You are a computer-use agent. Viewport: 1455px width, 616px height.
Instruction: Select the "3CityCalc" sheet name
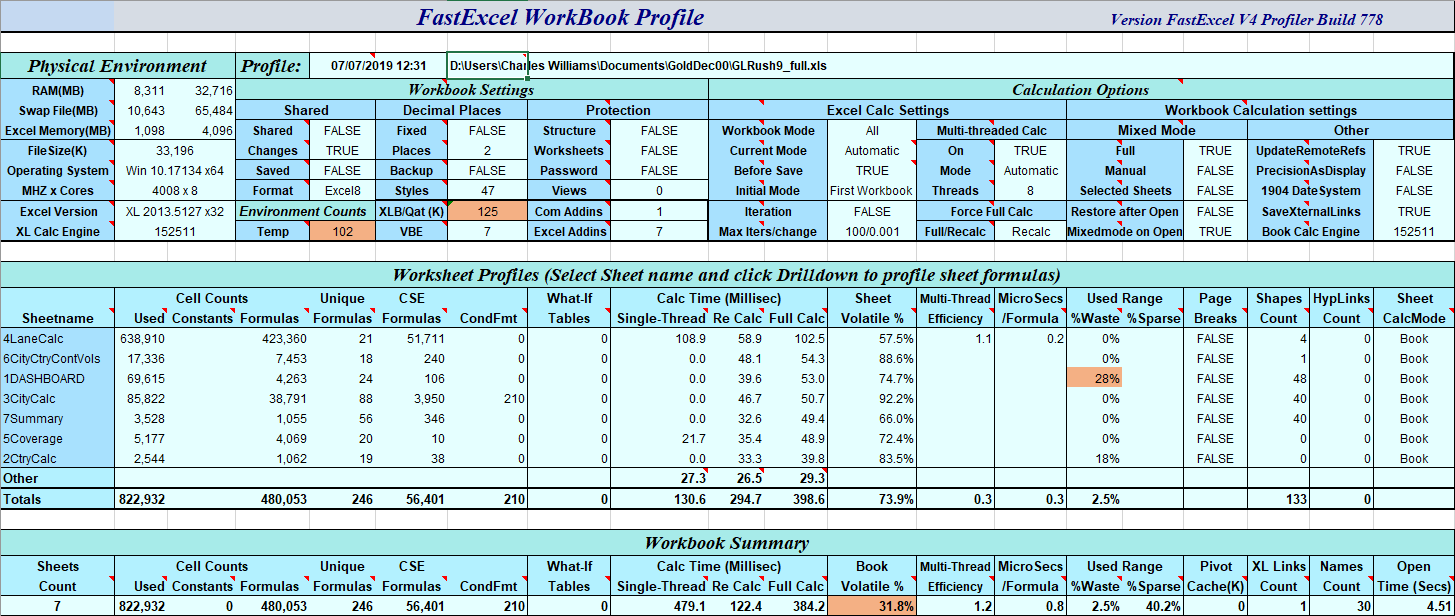pyautogui.click(x=57, y=398)
